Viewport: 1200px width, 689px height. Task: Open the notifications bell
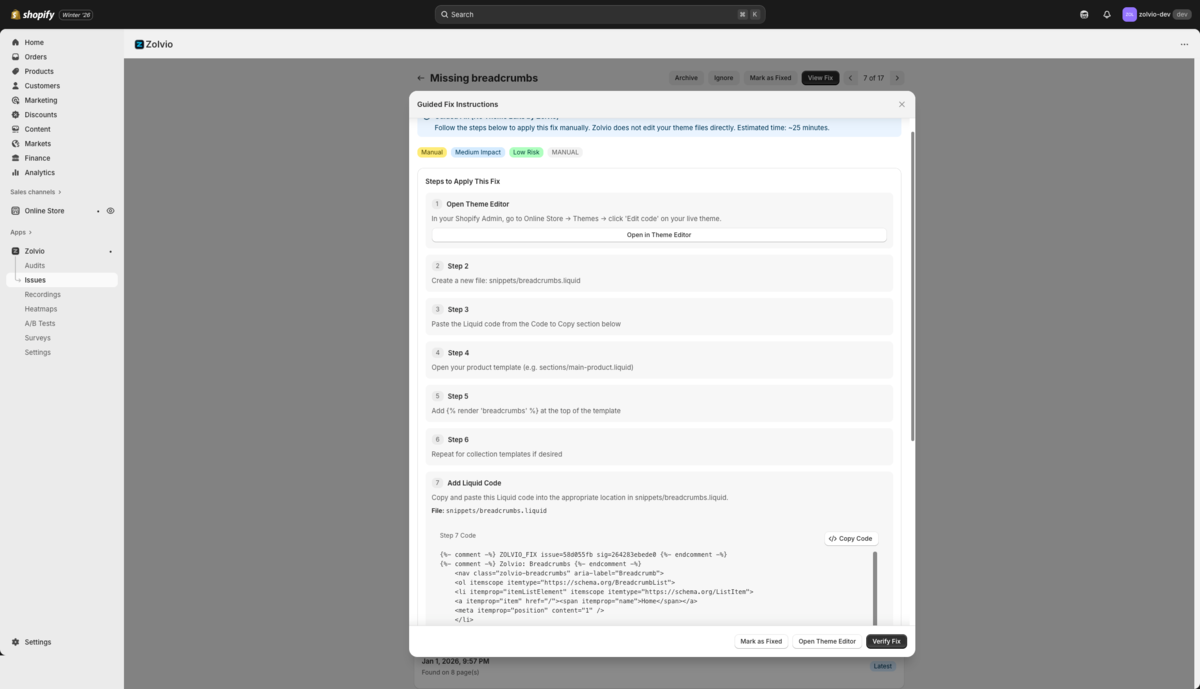(1105, 14)
